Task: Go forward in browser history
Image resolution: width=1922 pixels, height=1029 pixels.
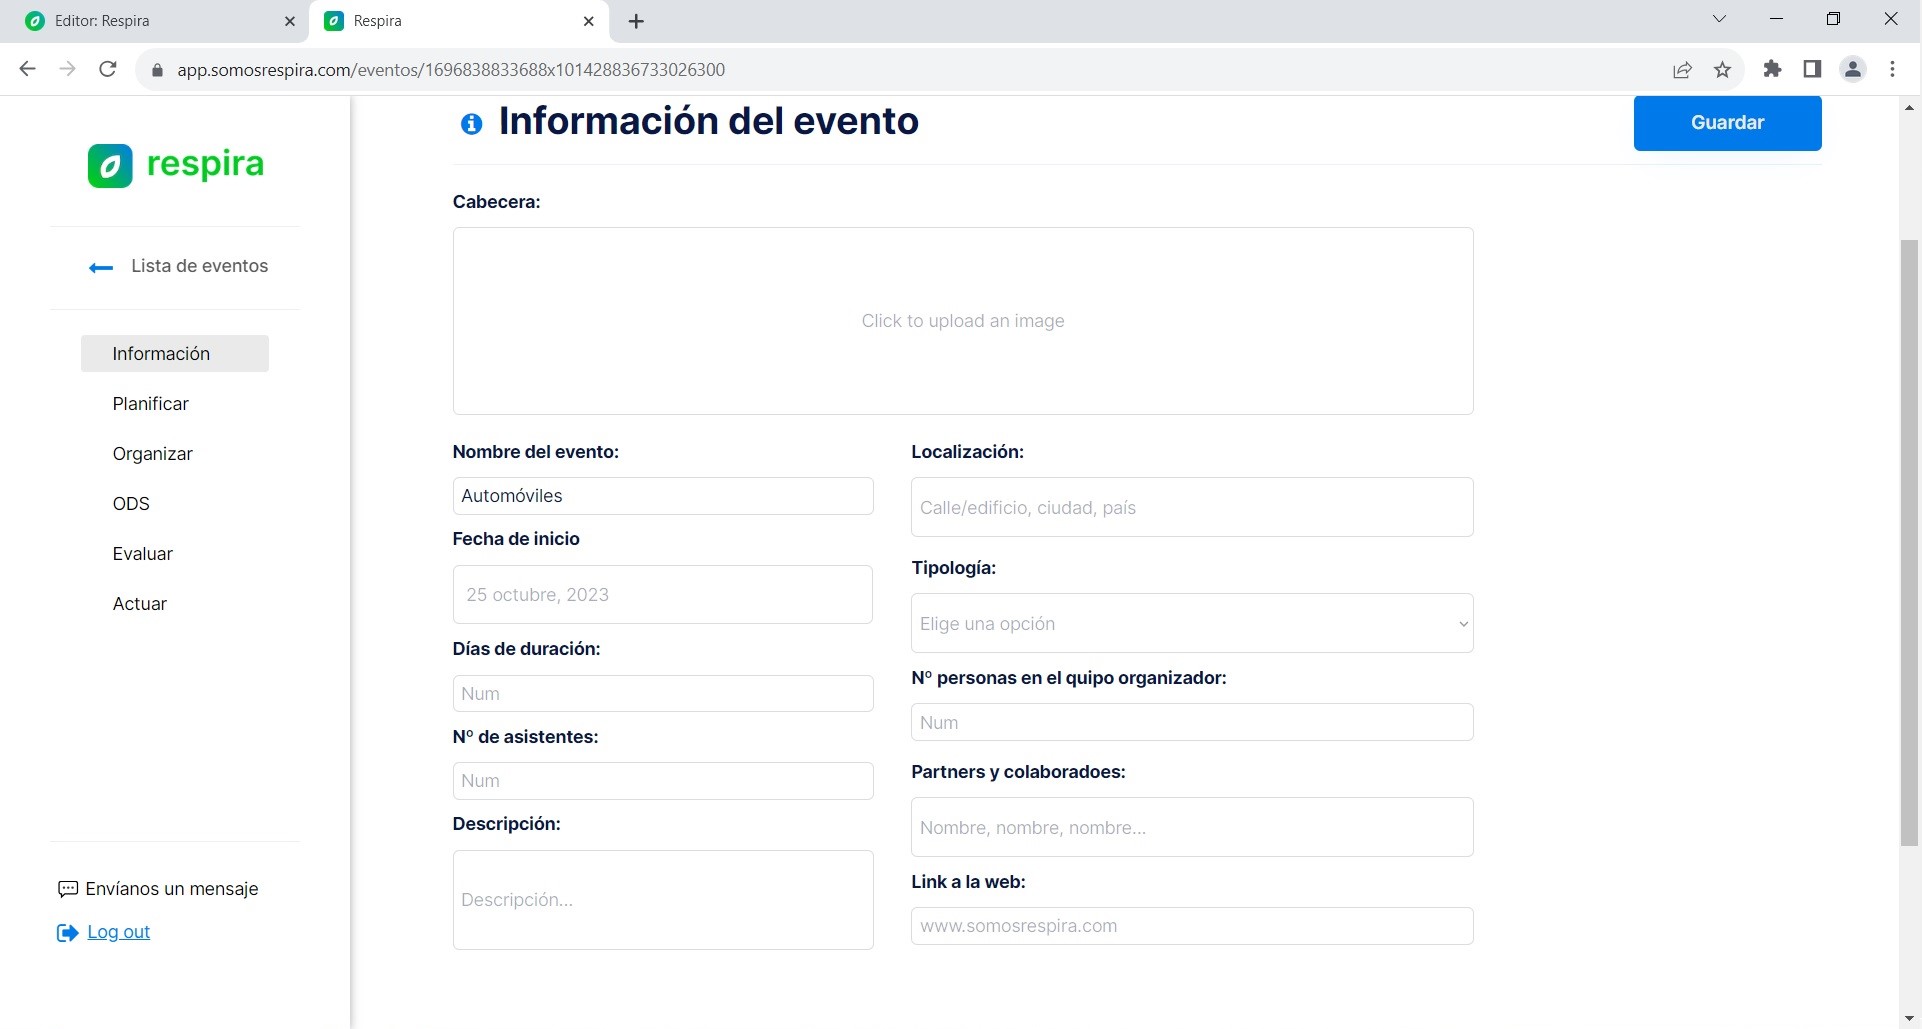Action: [x=67, y=69]
